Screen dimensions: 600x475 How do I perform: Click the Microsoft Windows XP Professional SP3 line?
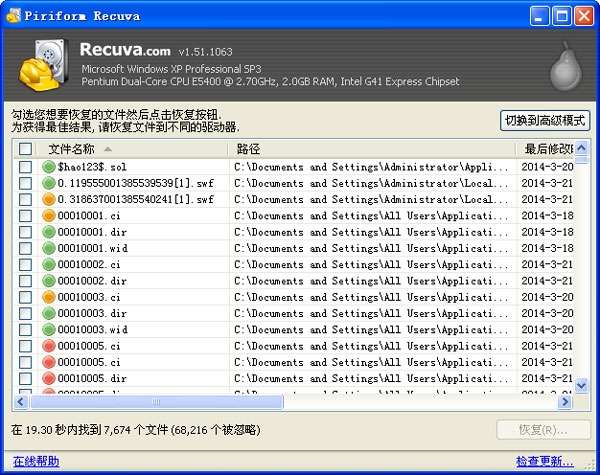pos(171,69)
